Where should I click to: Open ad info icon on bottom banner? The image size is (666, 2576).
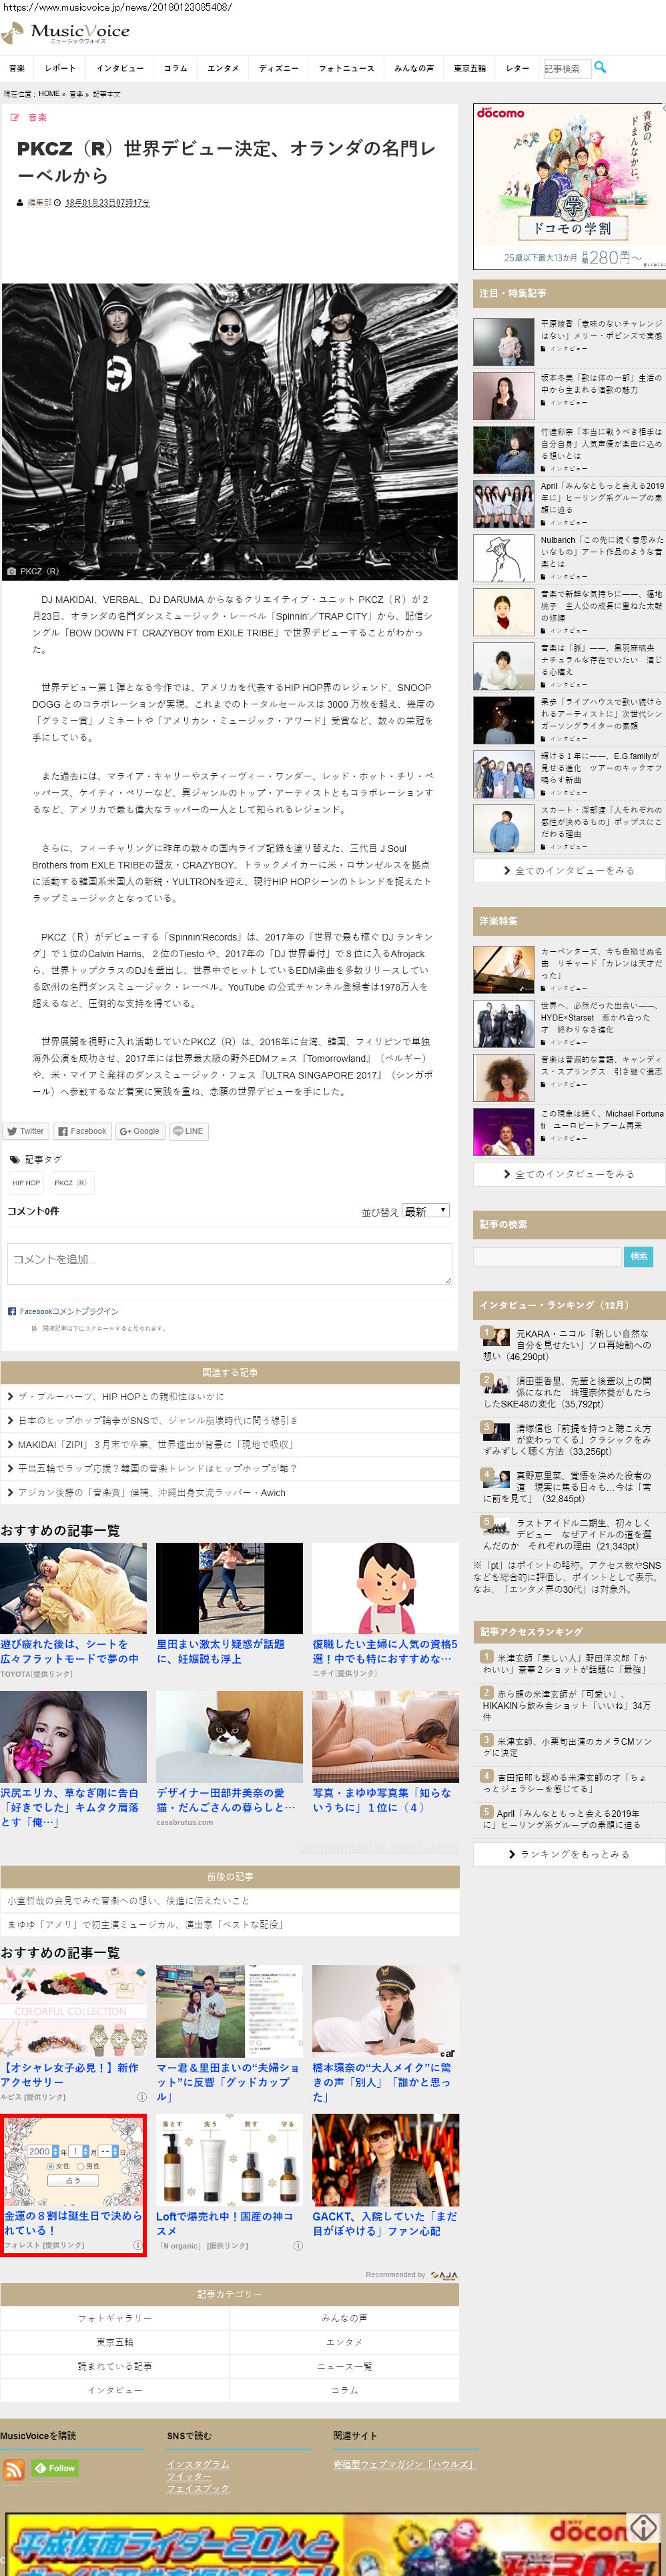[642, 2527]
